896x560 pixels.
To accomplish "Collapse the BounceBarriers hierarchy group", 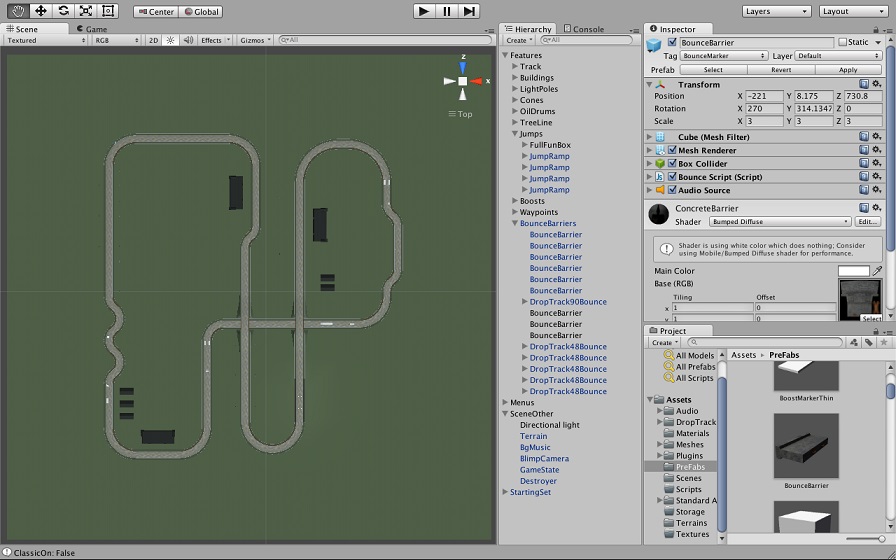I will tap(514, 223).
